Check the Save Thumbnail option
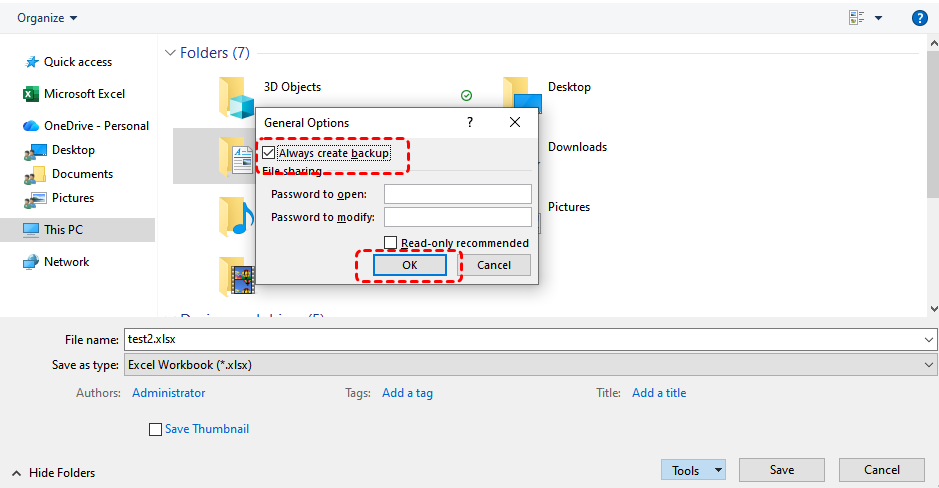 [x=155, y=429]
